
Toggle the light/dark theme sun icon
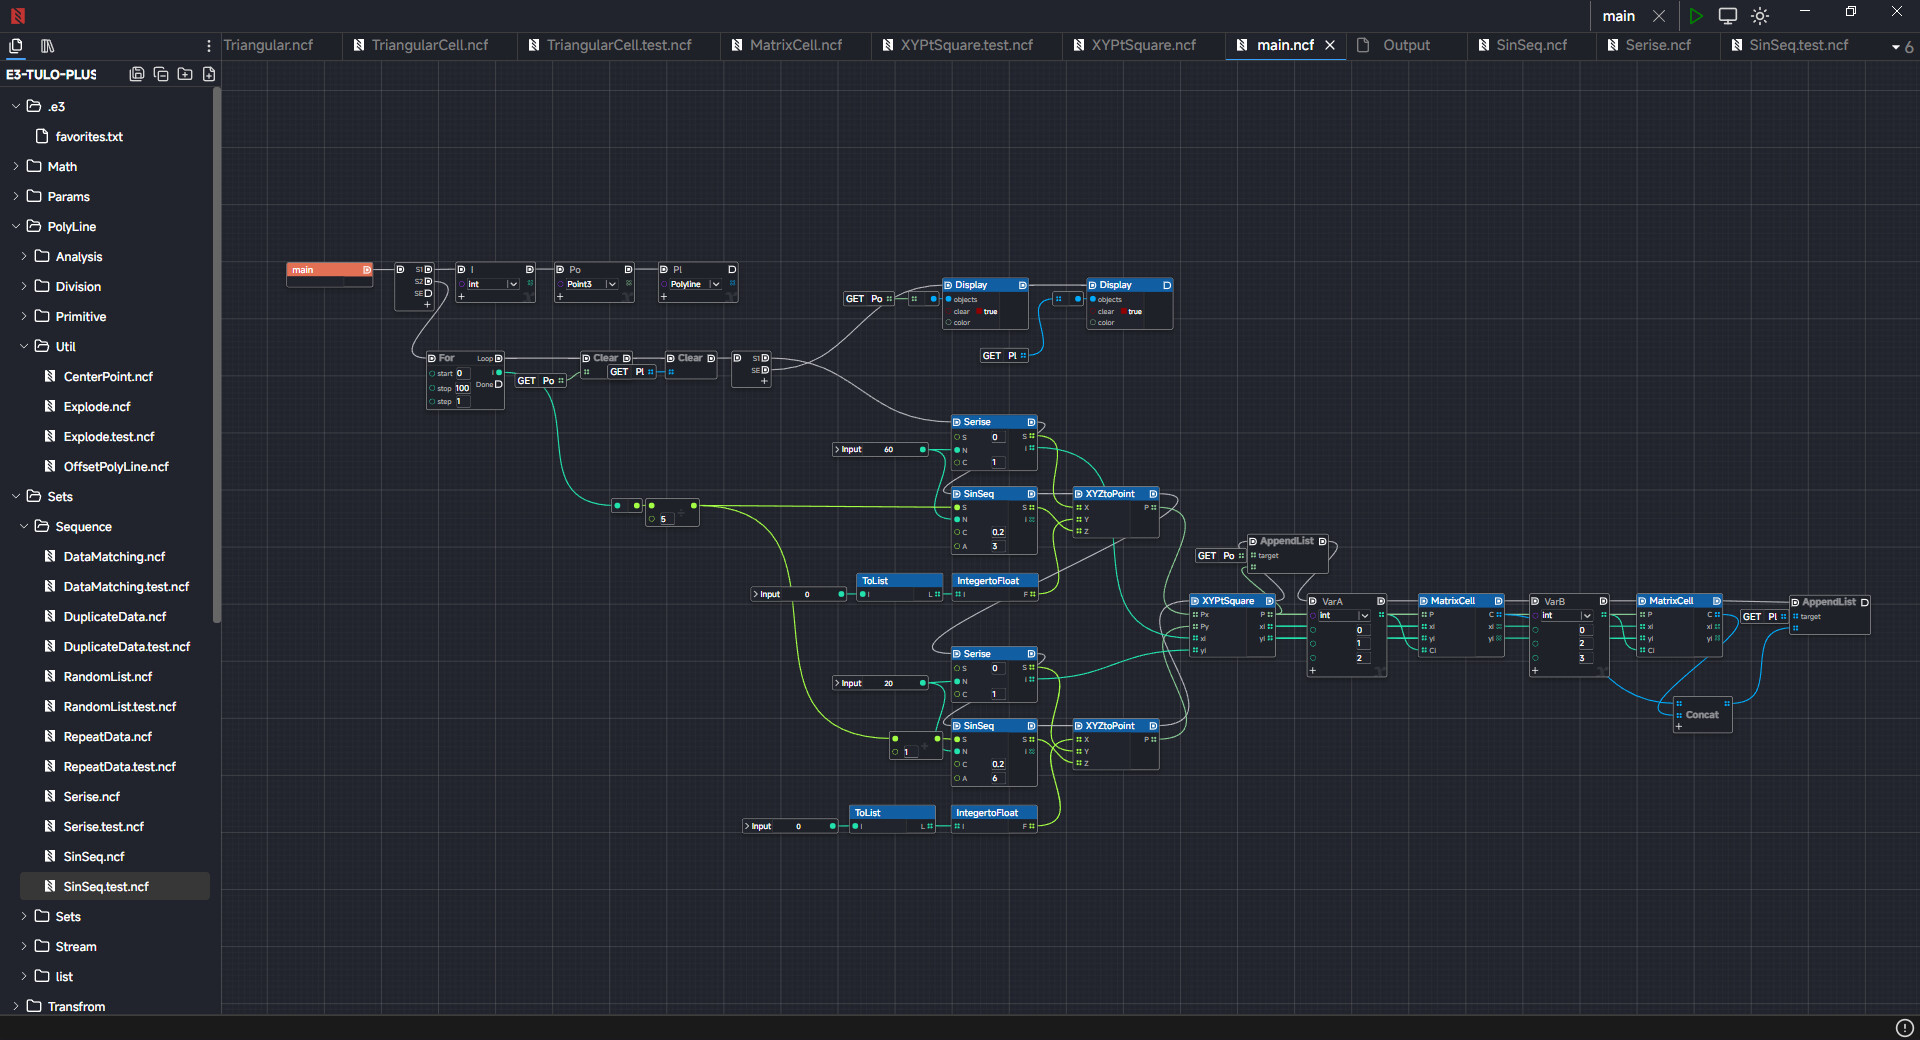[1760, 16]
